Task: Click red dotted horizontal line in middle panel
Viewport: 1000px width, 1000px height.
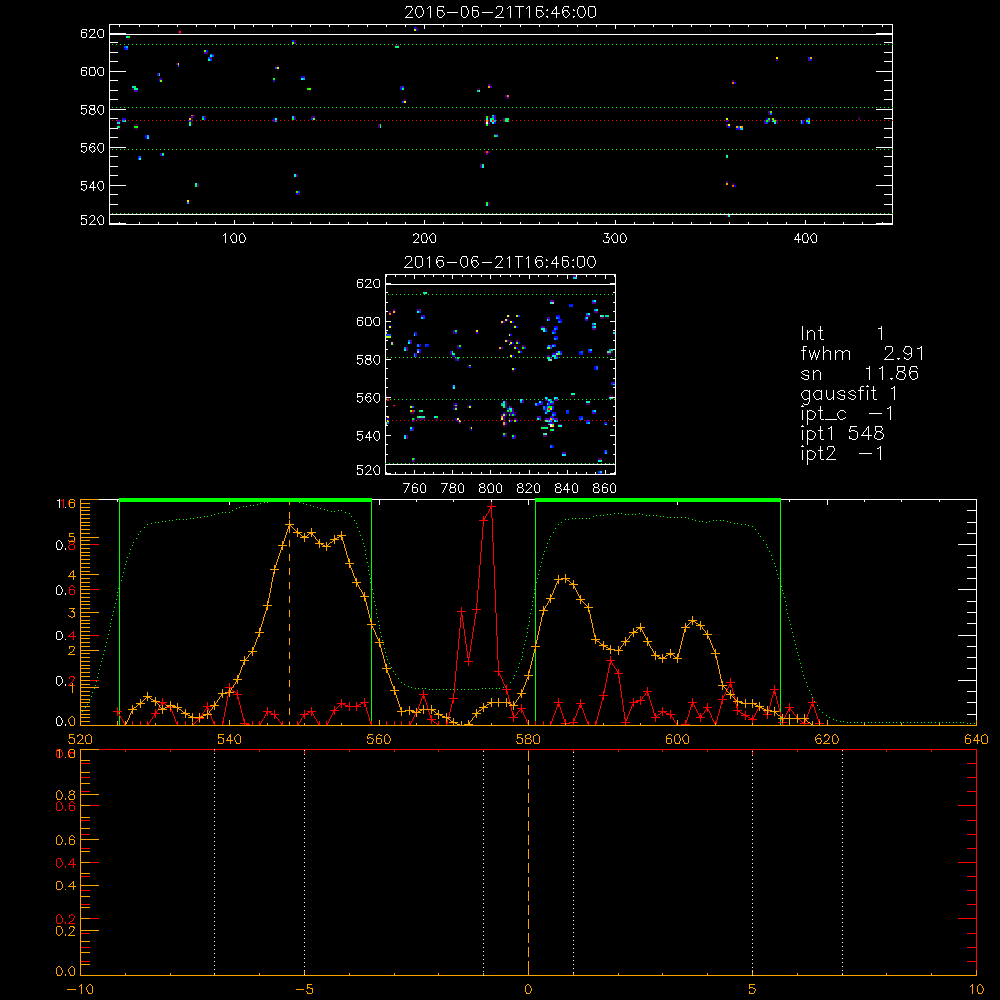Action: (500, 420)
